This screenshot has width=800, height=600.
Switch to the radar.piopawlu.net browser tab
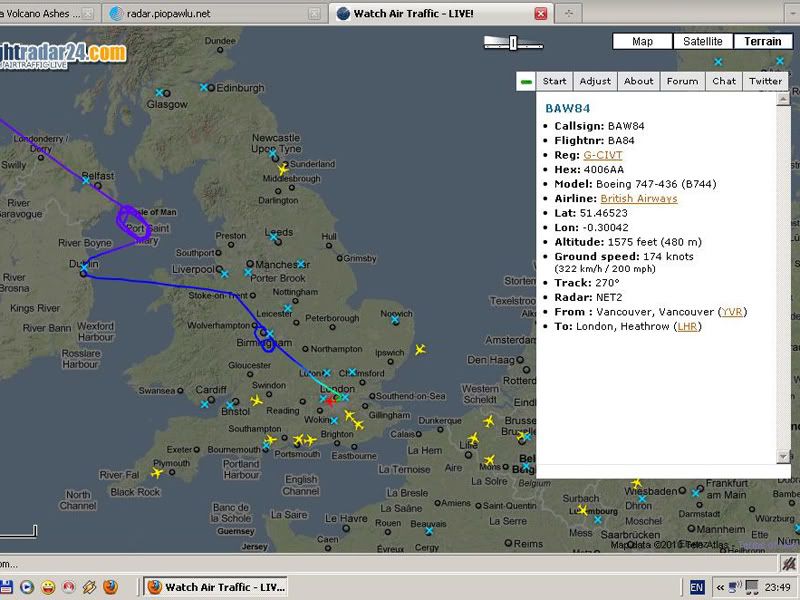coord(214,14)
